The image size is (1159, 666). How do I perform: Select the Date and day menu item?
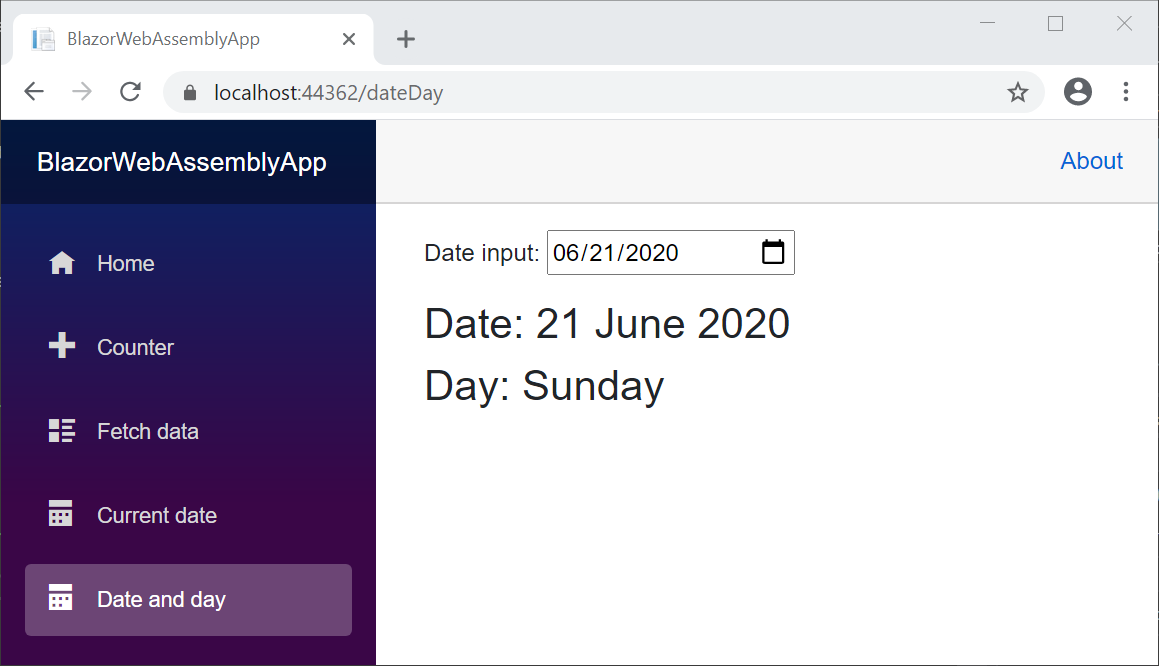point(162,598)
